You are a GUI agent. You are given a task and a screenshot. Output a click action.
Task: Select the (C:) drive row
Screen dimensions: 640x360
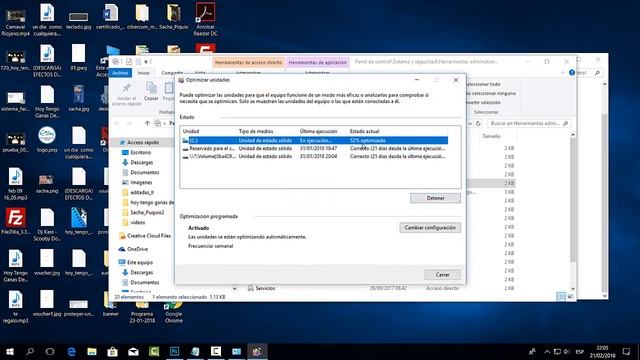click(315, 140)
